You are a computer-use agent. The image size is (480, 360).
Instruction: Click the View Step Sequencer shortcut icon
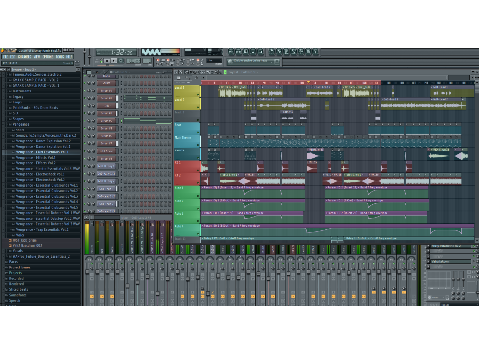point(239,52)
